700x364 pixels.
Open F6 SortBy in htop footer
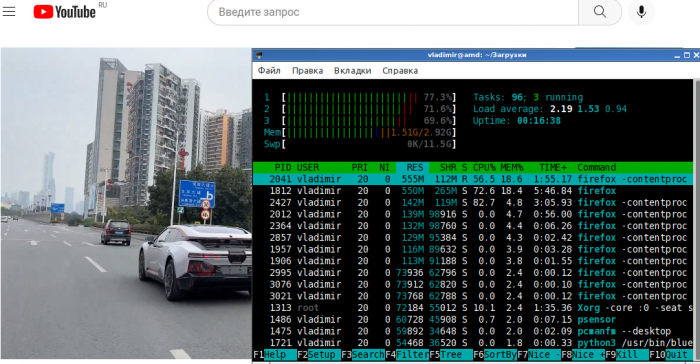(x=495, y=355)
